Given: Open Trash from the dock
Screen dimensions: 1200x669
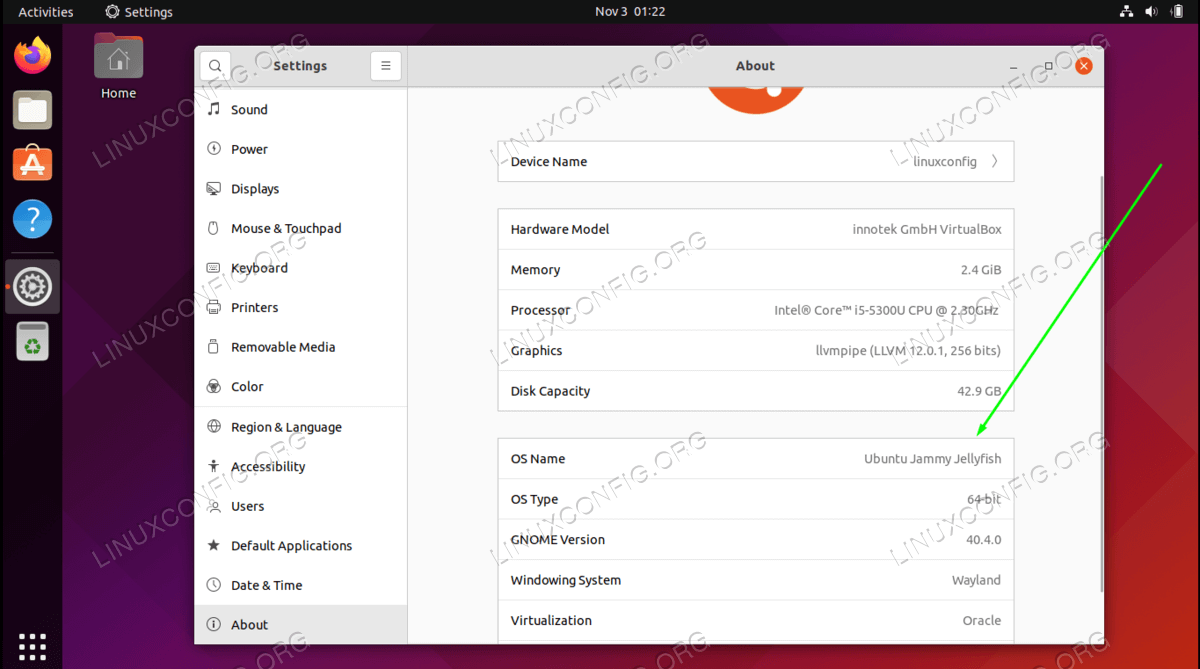Looking at the screenshot, I should point(32,342).
